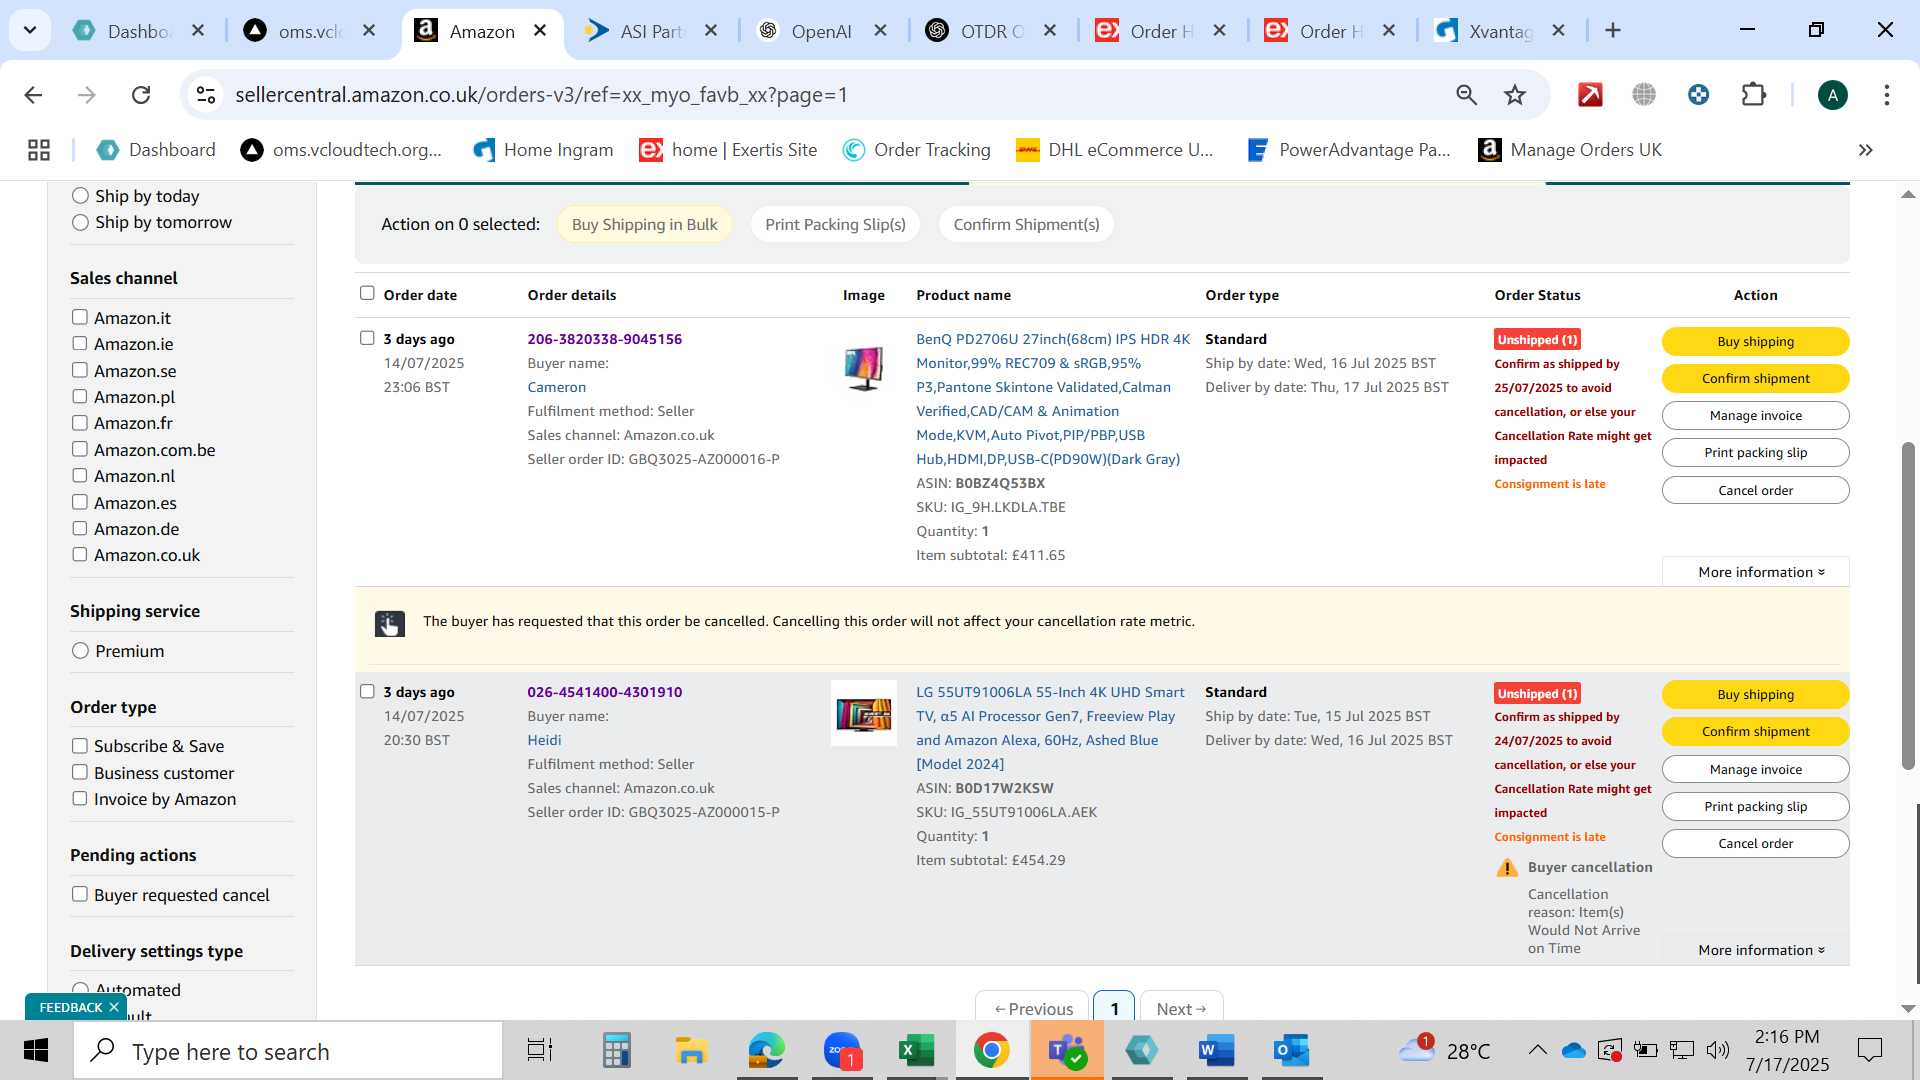Viewport: 1920px width, 1080px height.
Task: Switch to the OTDR tab
Action: point(990,31)
